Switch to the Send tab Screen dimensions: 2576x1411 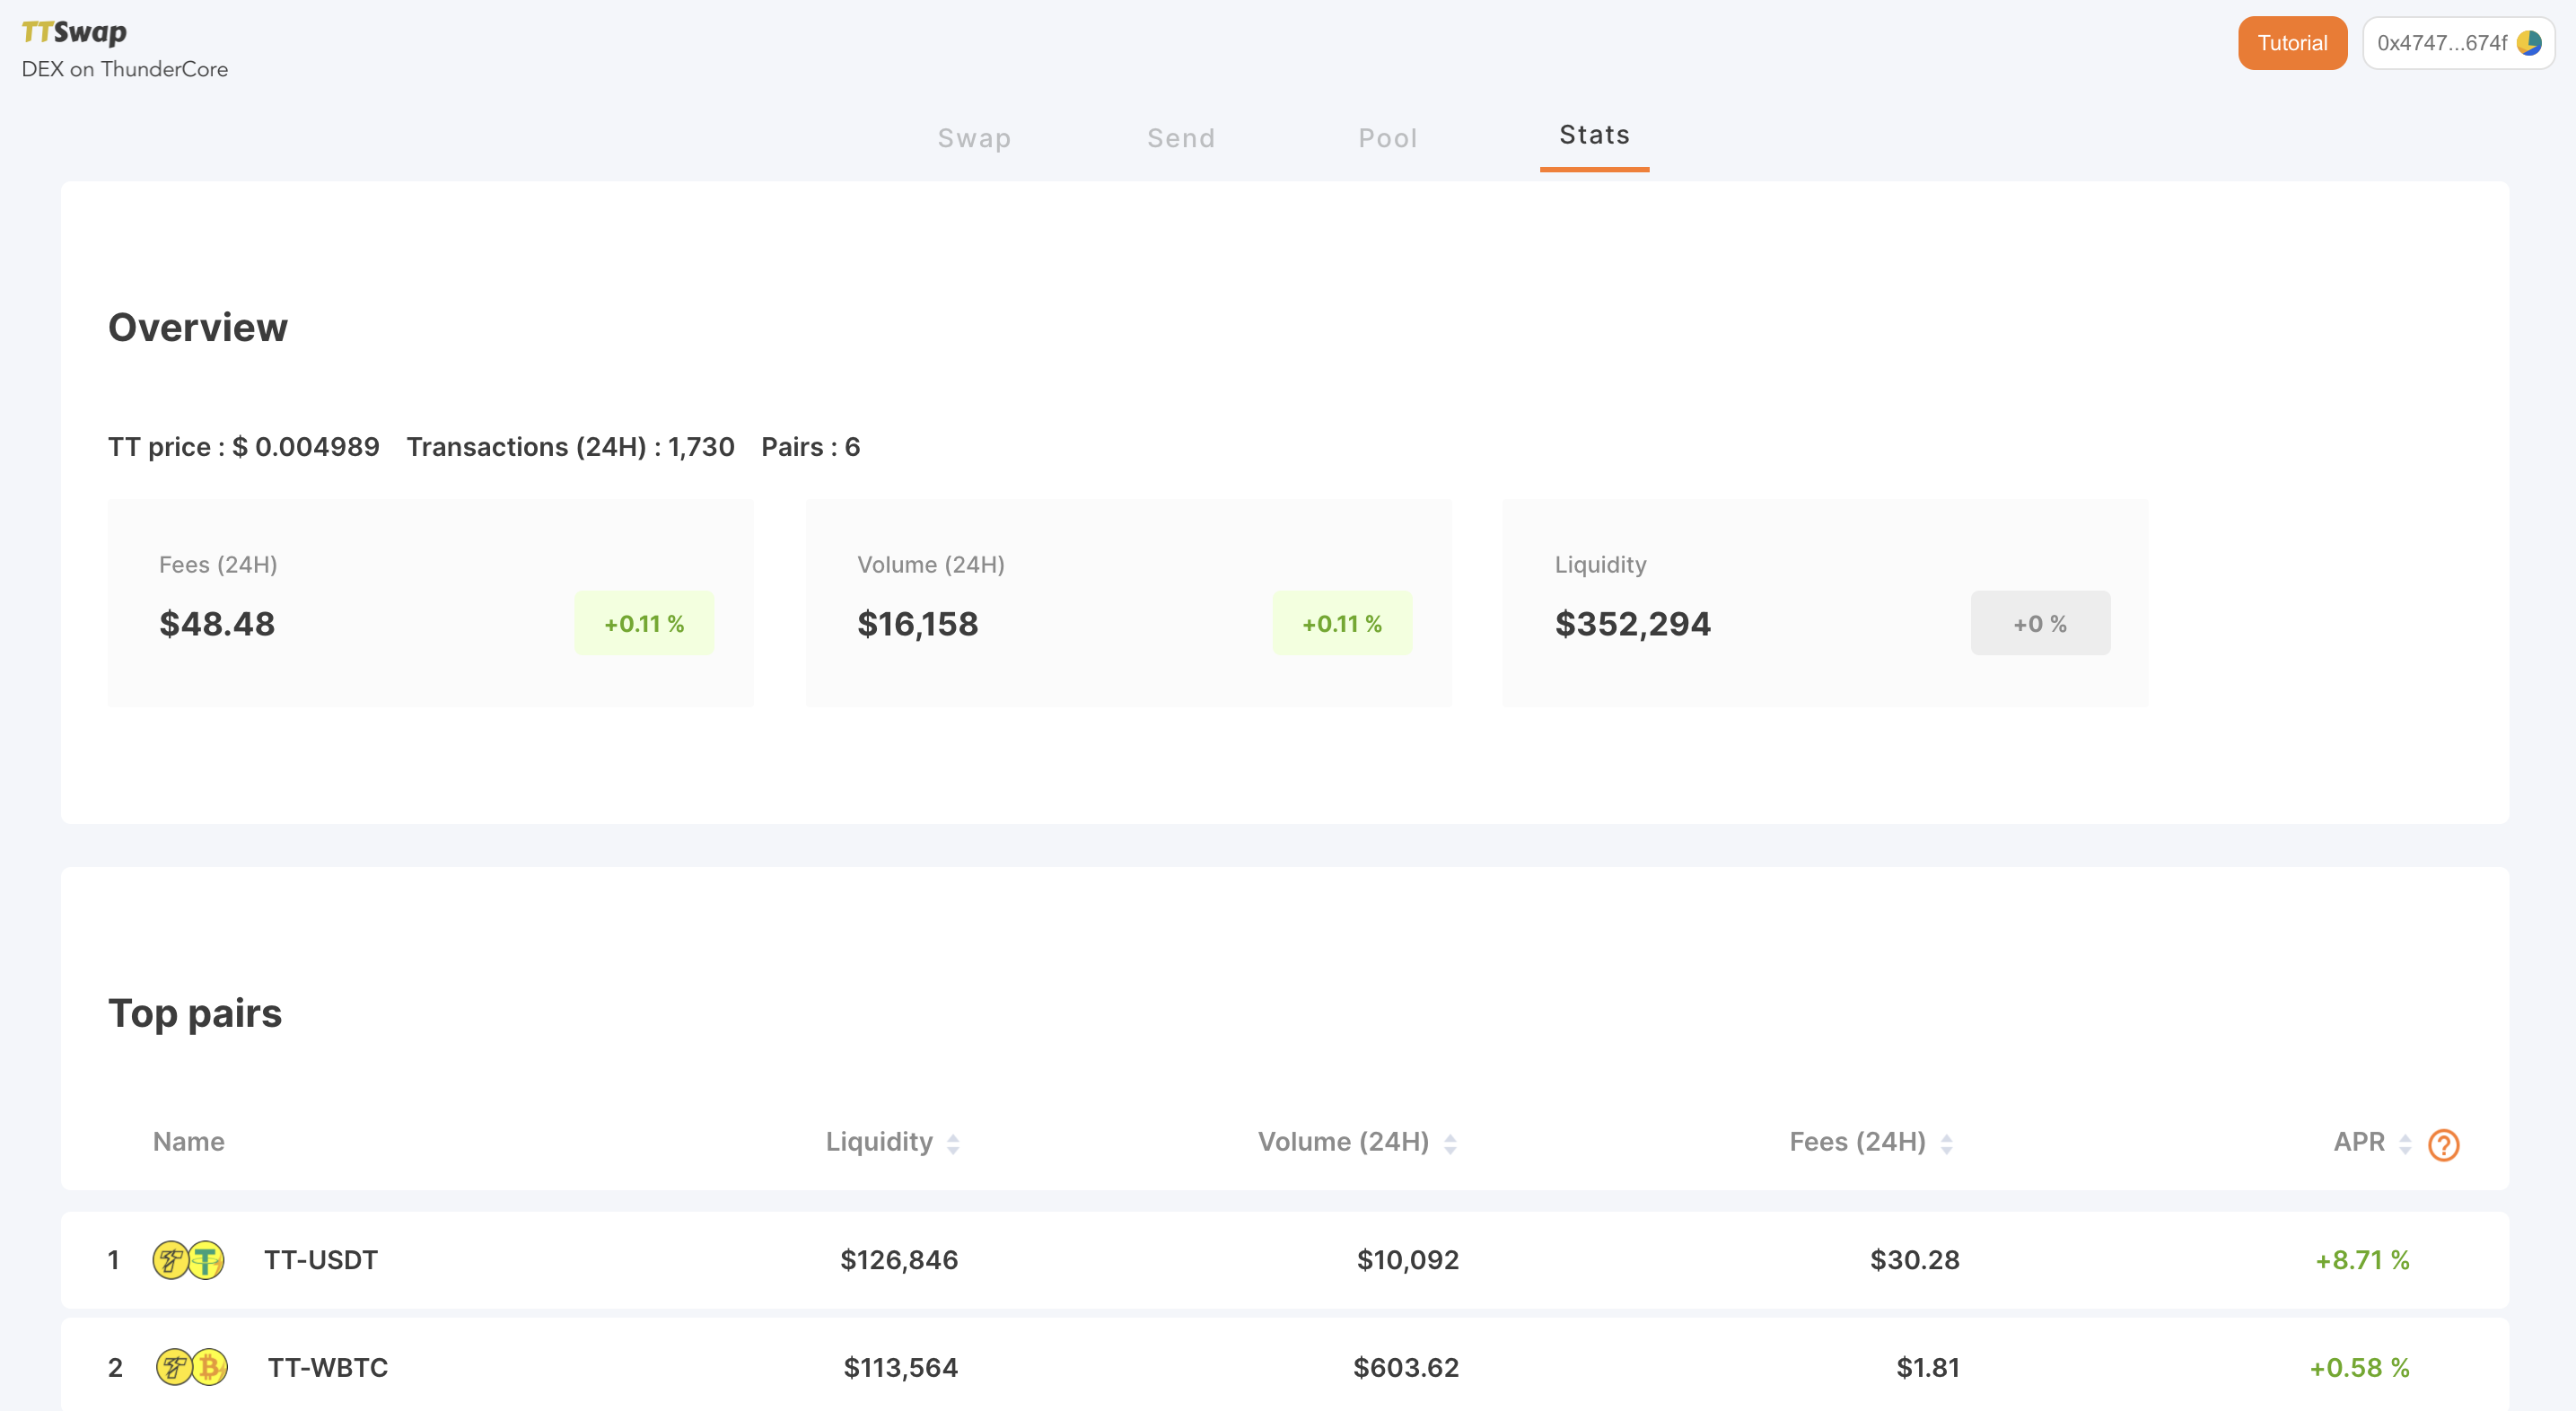[1181, 138]
